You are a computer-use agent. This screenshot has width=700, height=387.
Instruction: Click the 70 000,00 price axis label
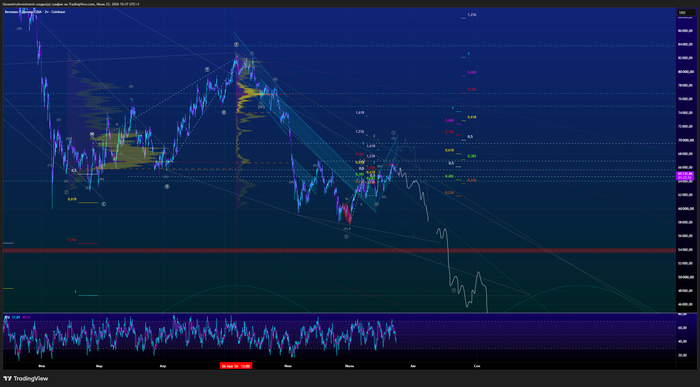point(686,140)
